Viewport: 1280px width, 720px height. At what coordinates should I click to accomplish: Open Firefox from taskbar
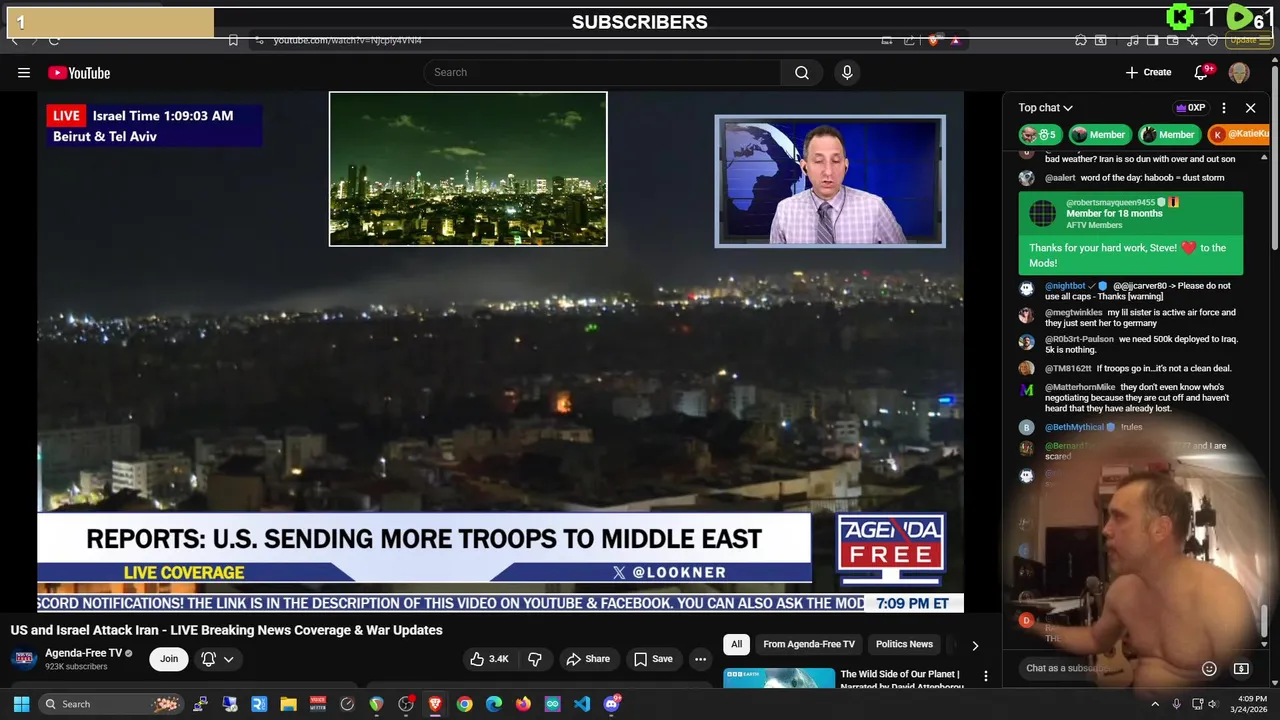523,704
